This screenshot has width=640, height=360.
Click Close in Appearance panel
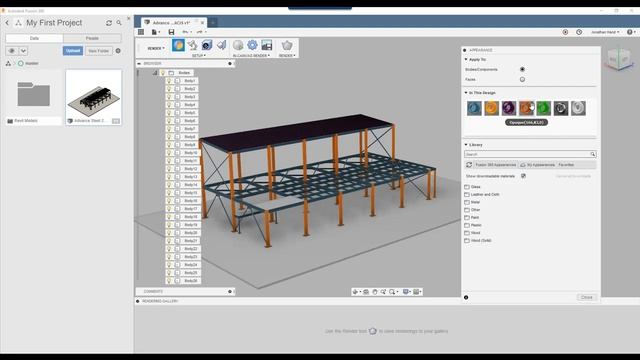(587, 298)
